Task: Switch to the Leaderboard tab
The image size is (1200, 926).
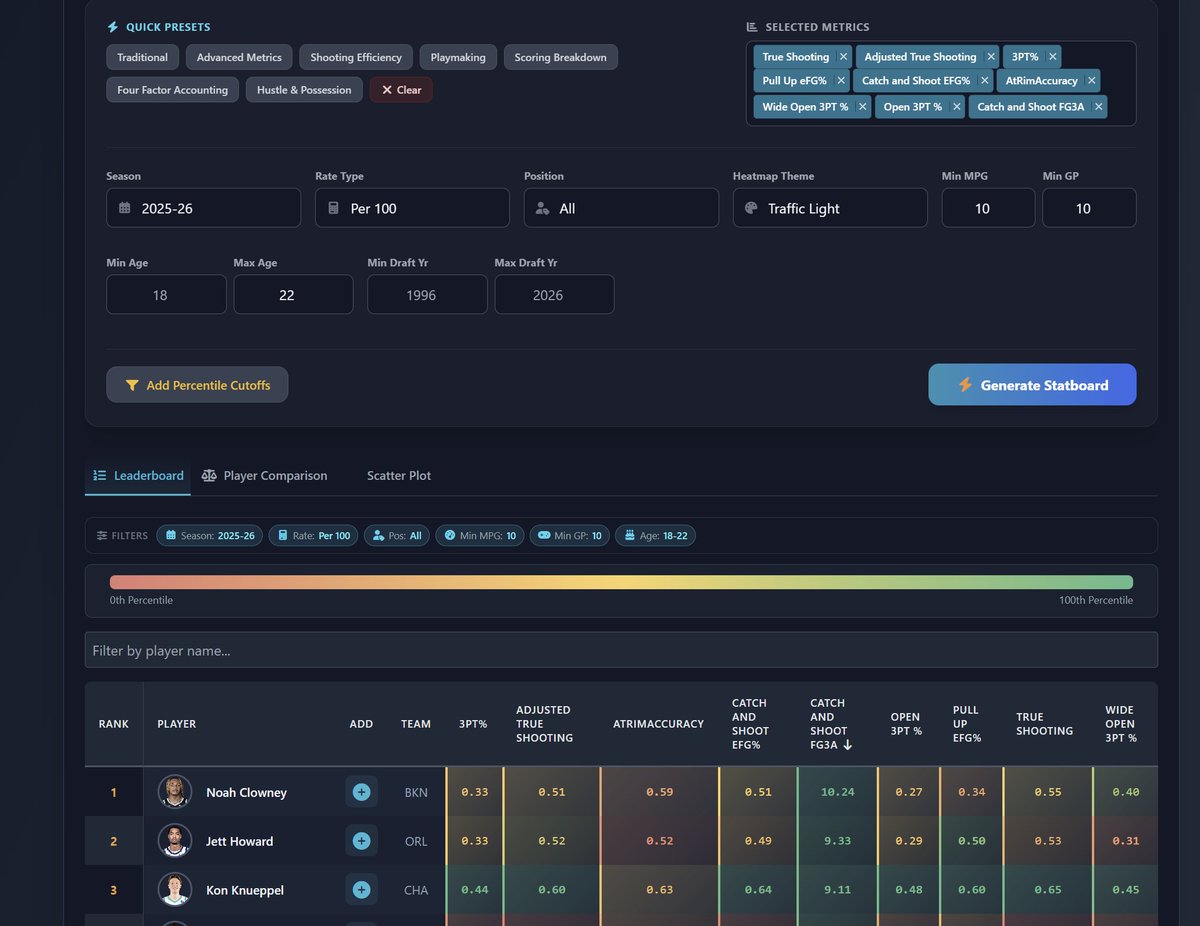Action: 138,476
